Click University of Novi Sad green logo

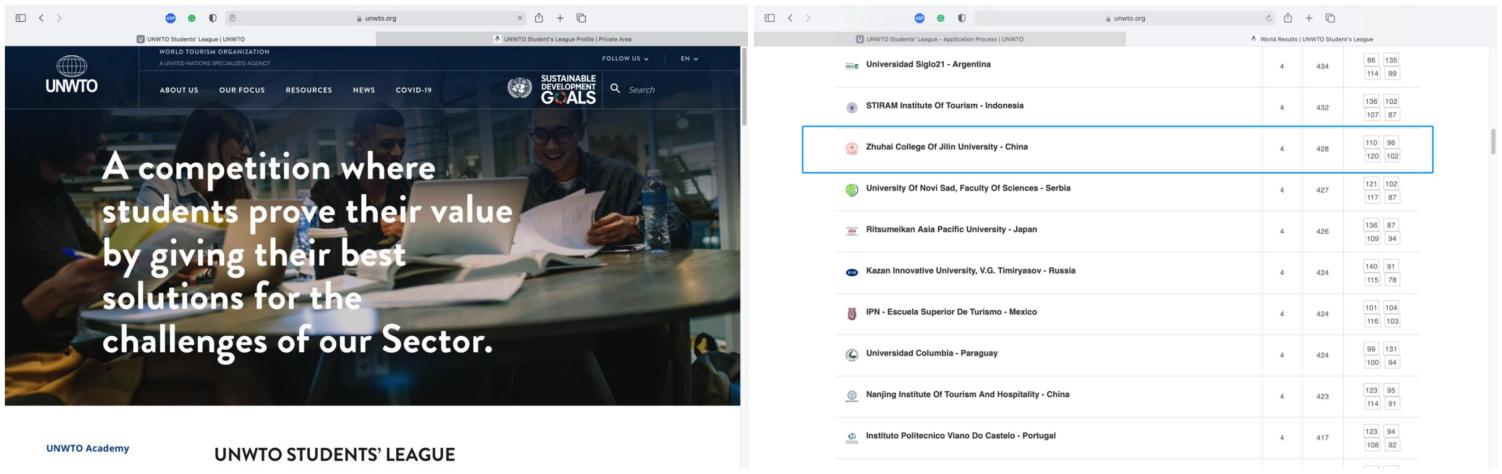click(852, 189)
